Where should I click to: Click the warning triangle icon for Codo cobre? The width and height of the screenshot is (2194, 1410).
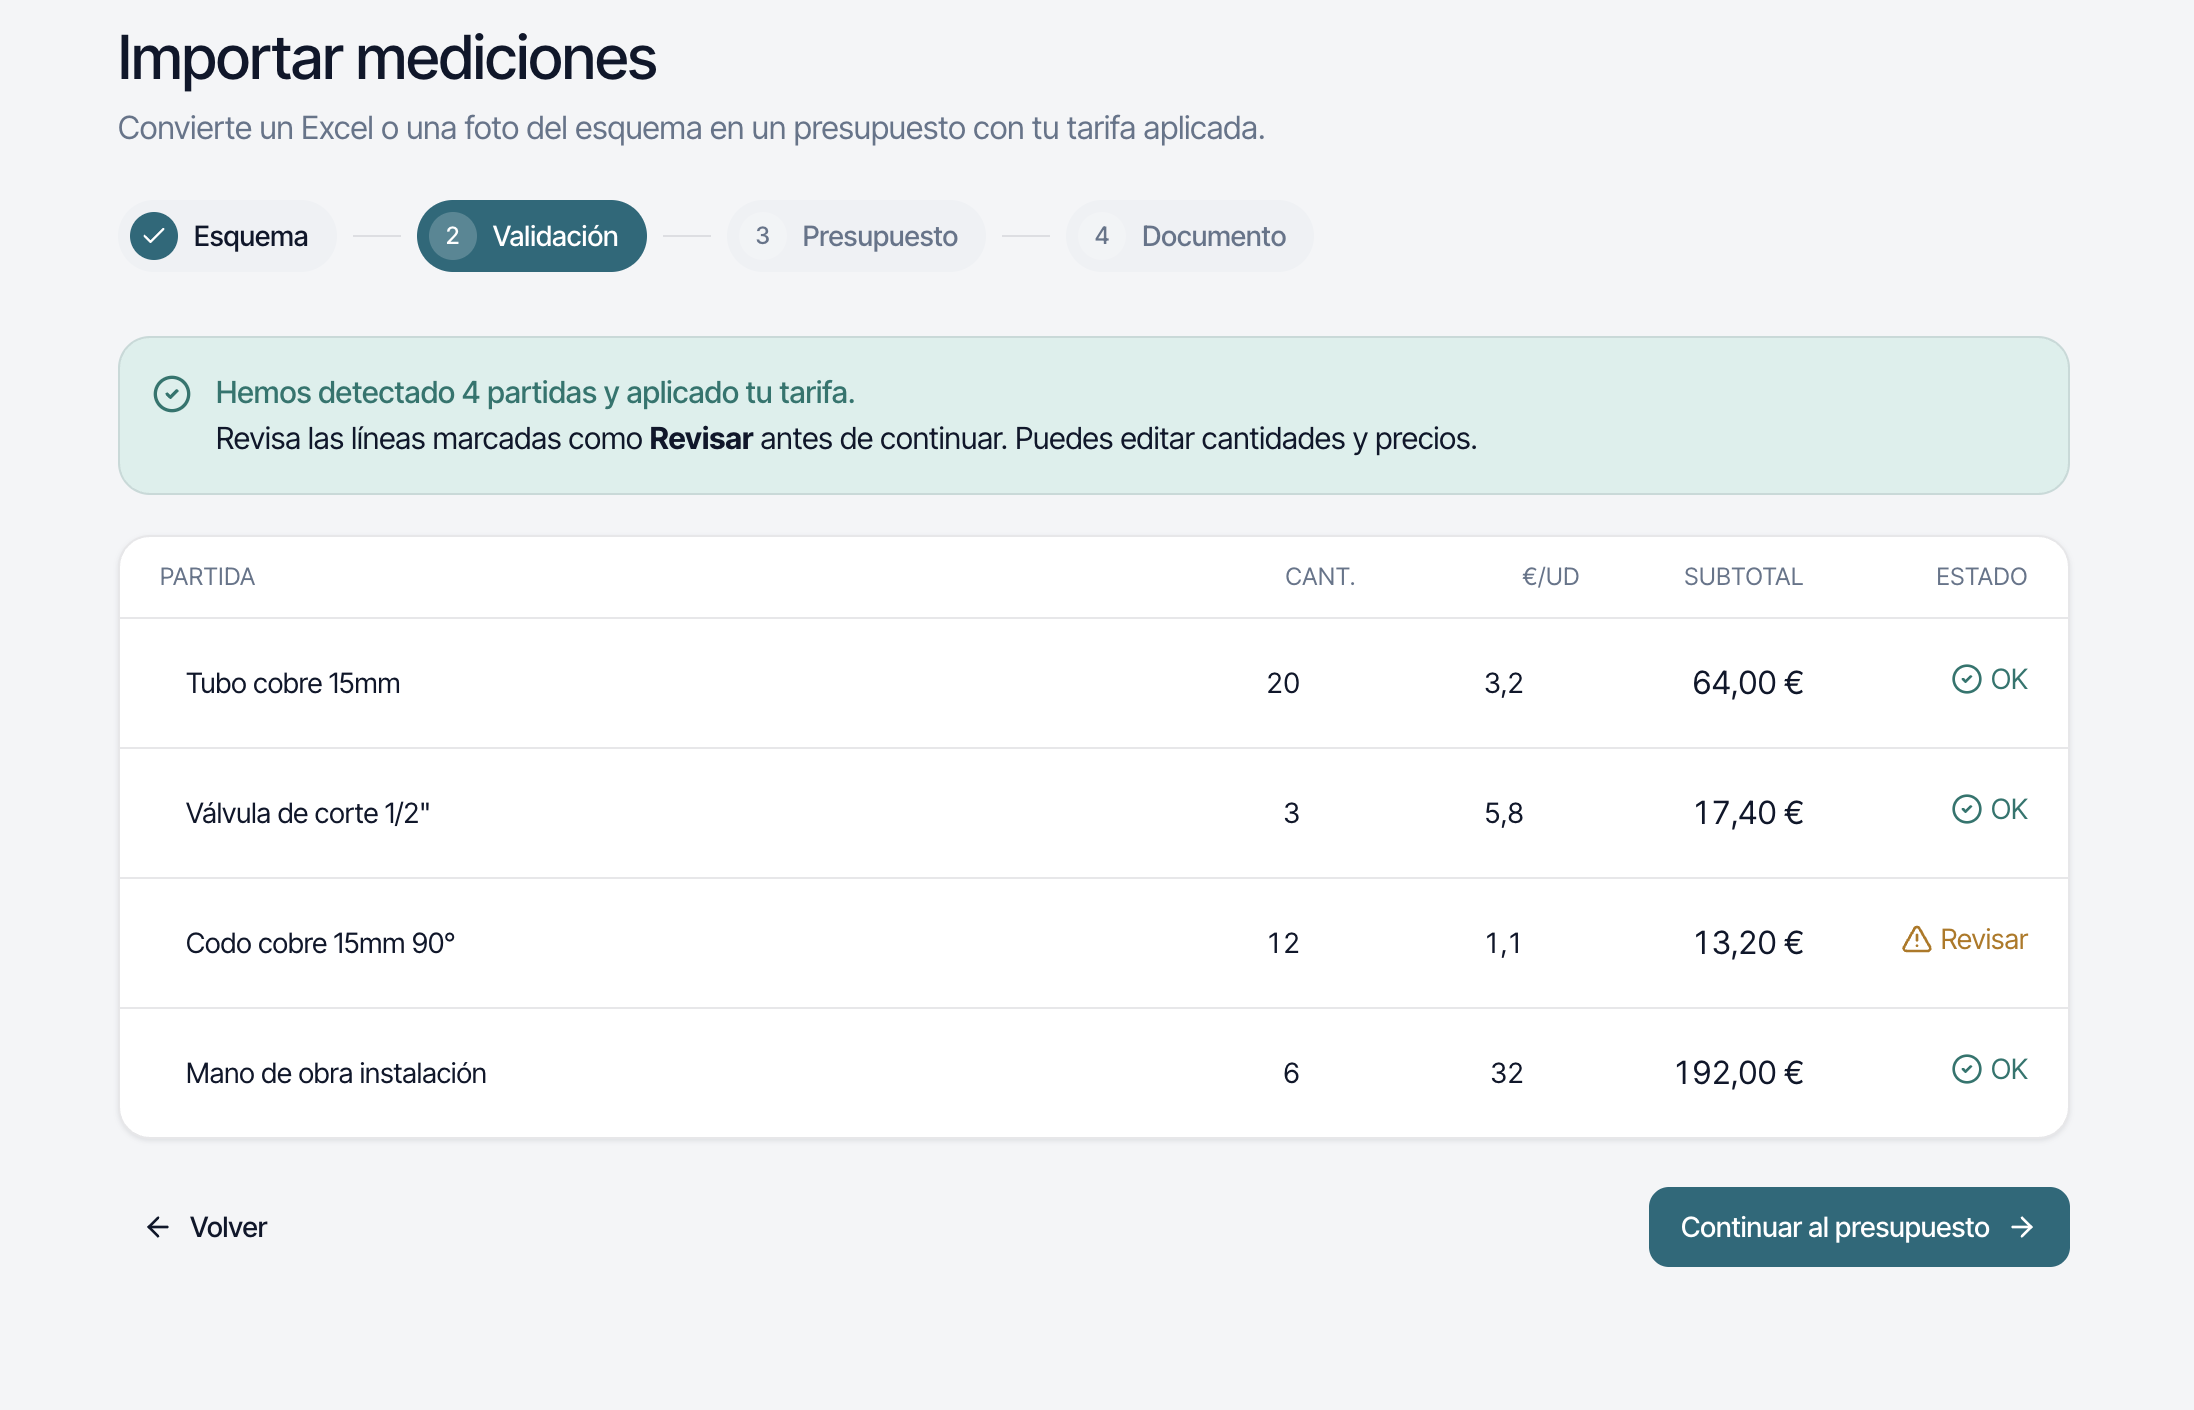[1916, 940]
